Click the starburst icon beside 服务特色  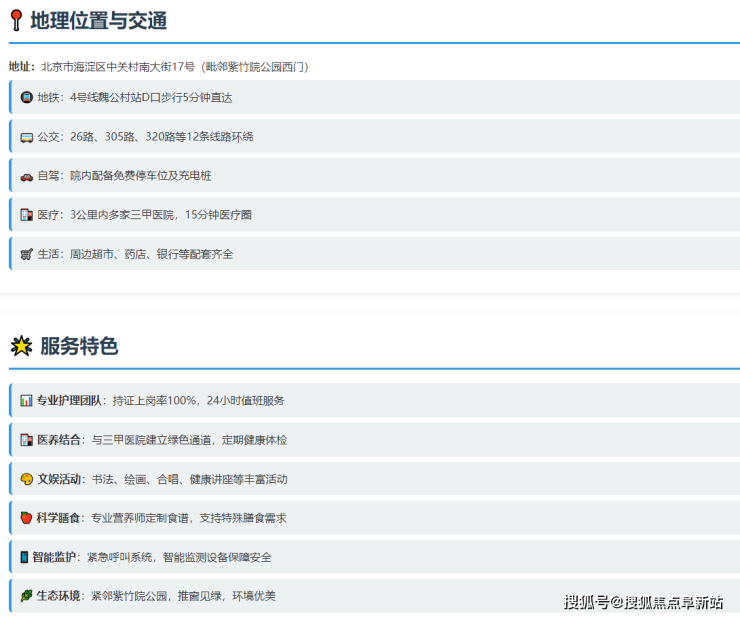pyautogui.click(x=21, y=346)
